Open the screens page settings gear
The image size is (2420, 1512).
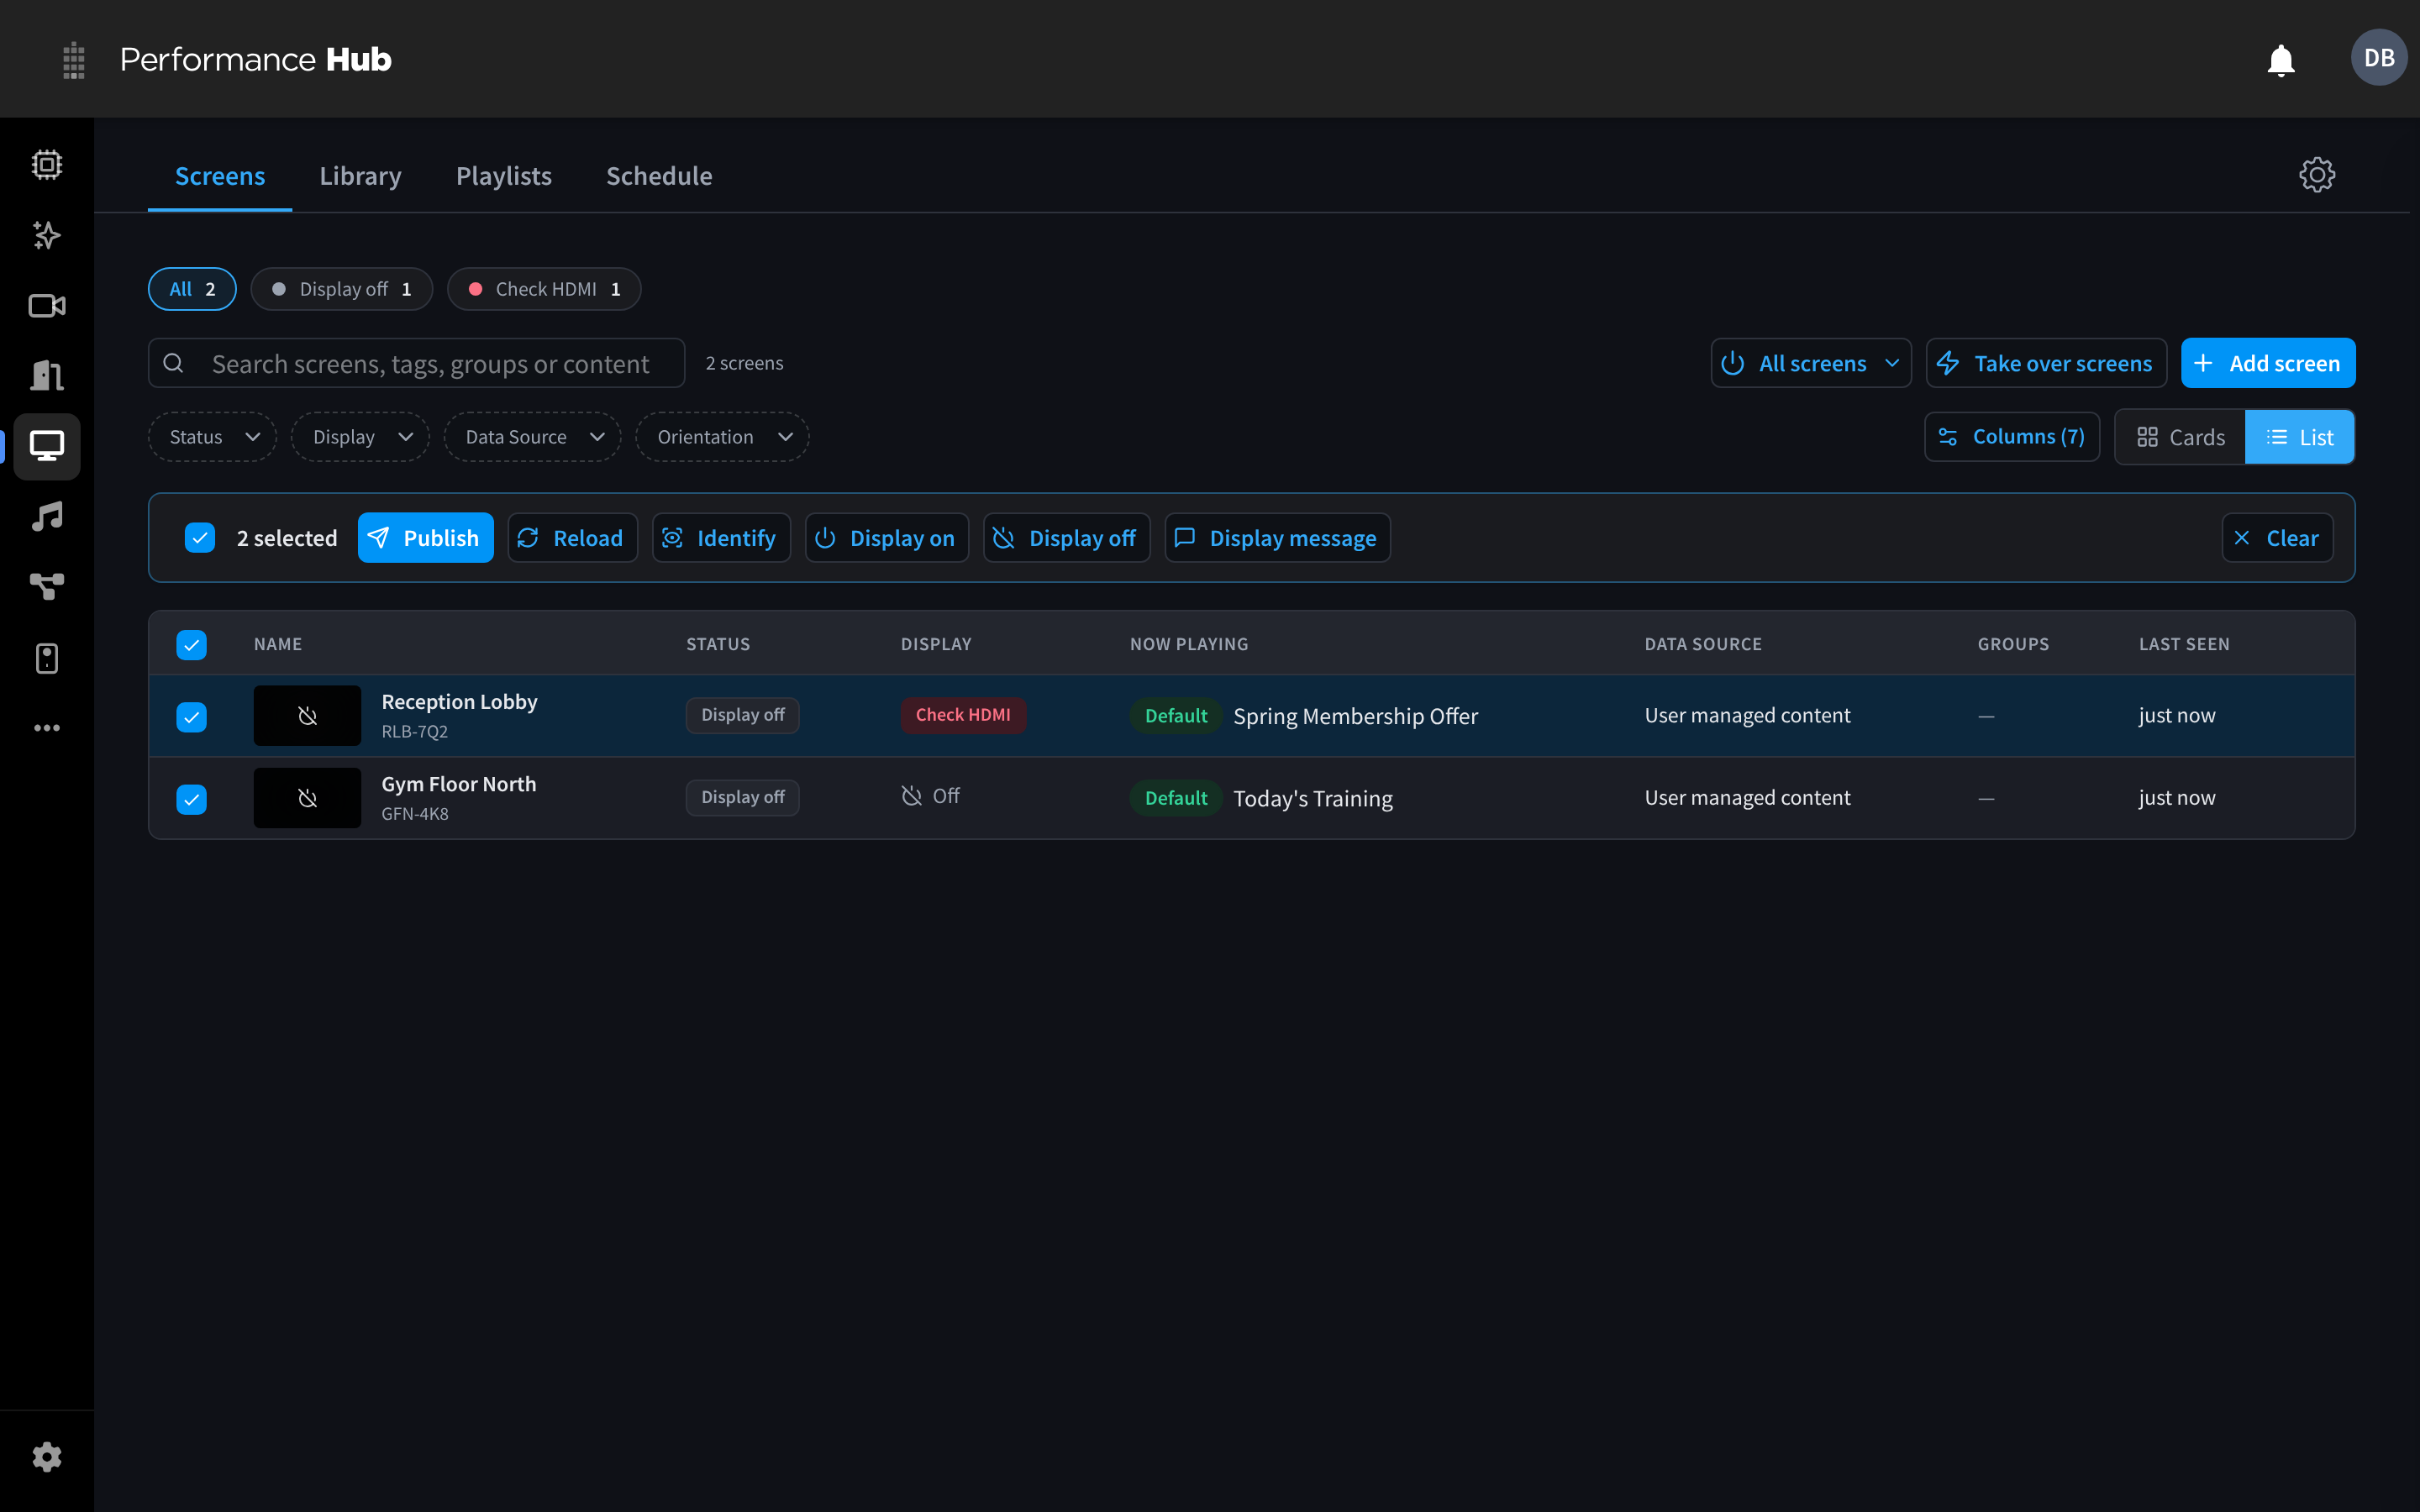tap(2316, 175)
